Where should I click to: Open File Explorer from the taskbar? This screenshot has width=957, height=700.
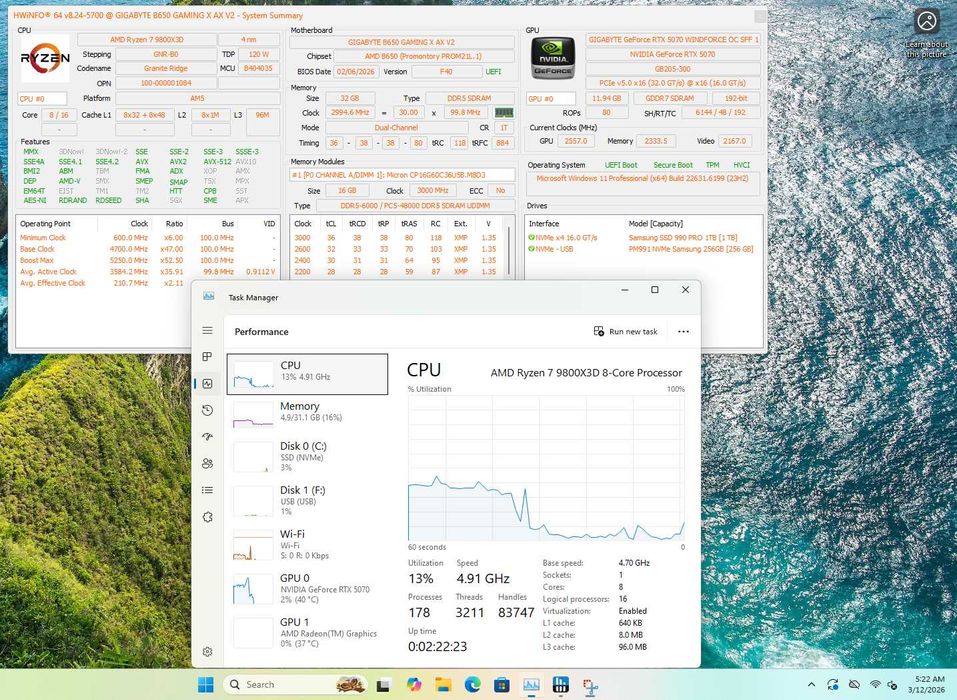point(443,685)
